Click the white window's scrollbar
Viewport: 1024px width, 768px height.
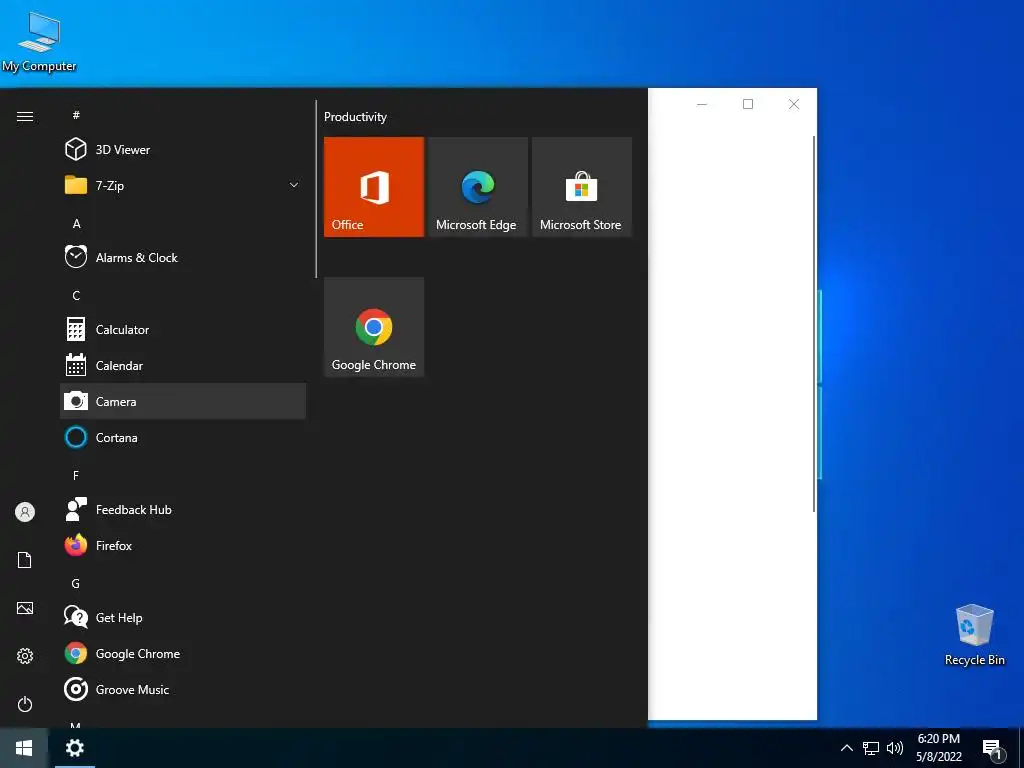pos(814,324)
